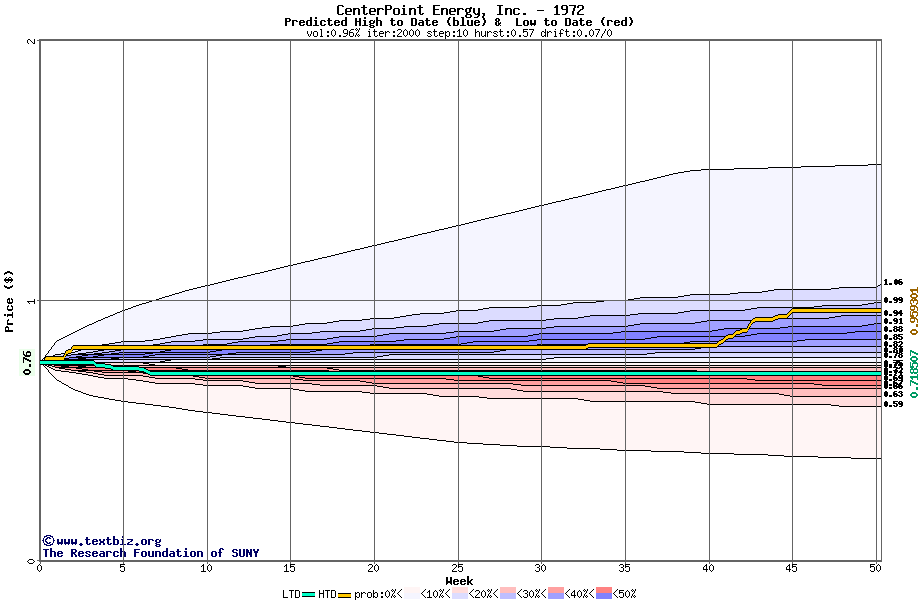Screen dimensions: 920x600
Task: Click the "0.91" right-edge price label
Action: (x=893, y=321)
